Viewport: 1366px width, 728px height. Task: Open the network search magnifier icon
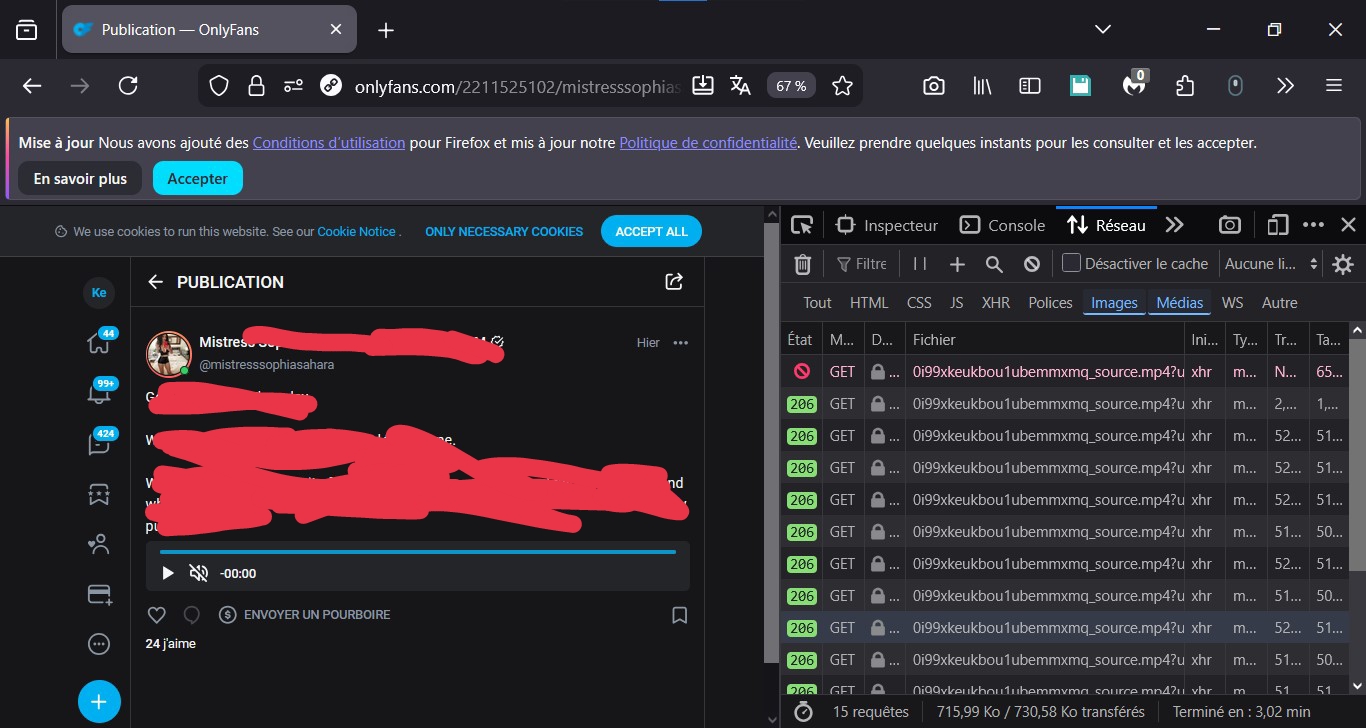994,264
